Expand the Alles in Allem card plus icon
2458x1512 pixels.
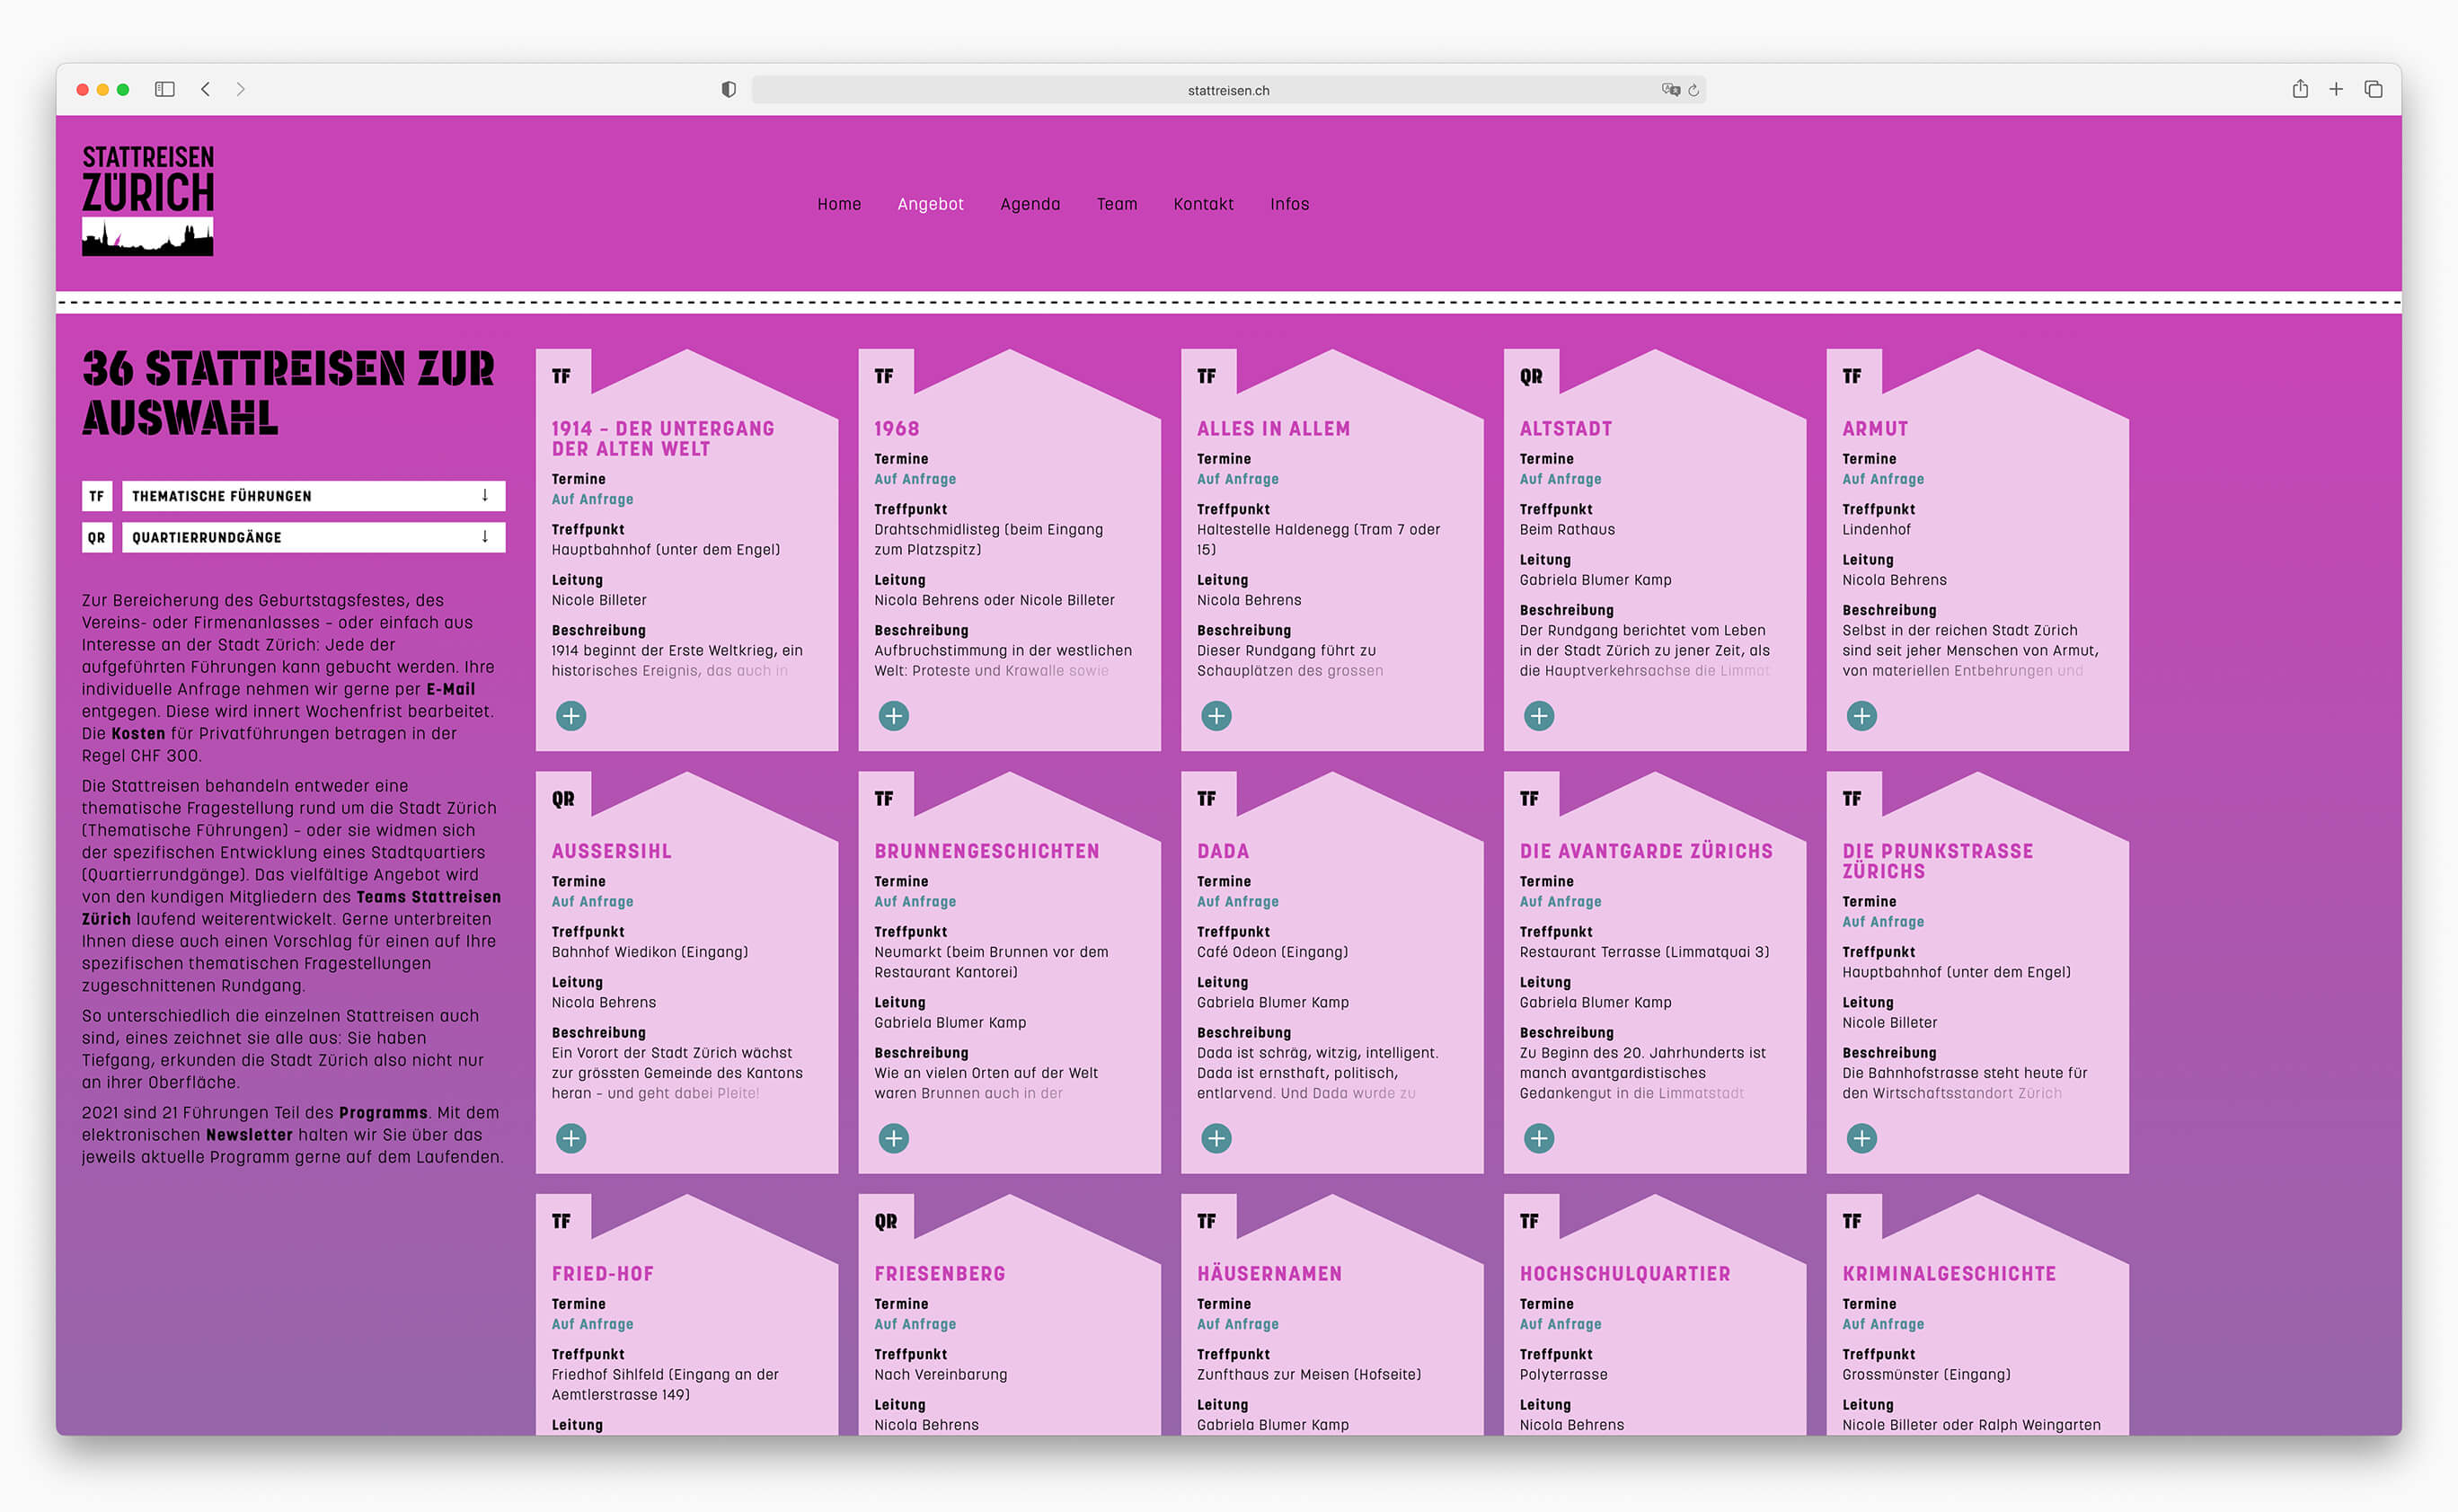[1217, 716]
